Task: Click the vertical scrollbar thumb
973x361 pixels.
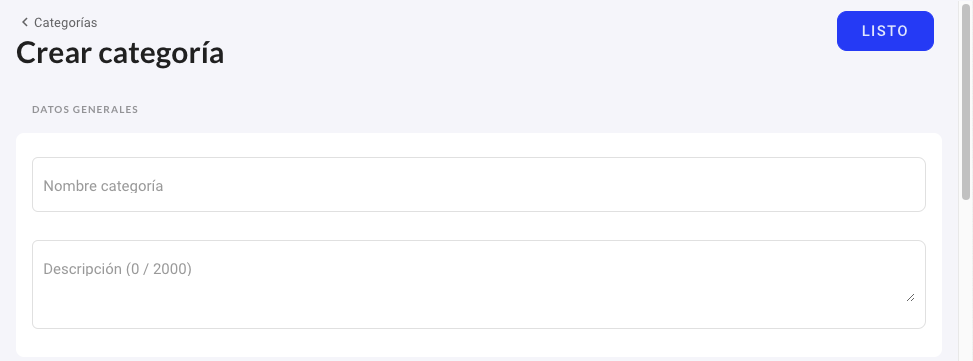Action: click(x=966, y=100)
